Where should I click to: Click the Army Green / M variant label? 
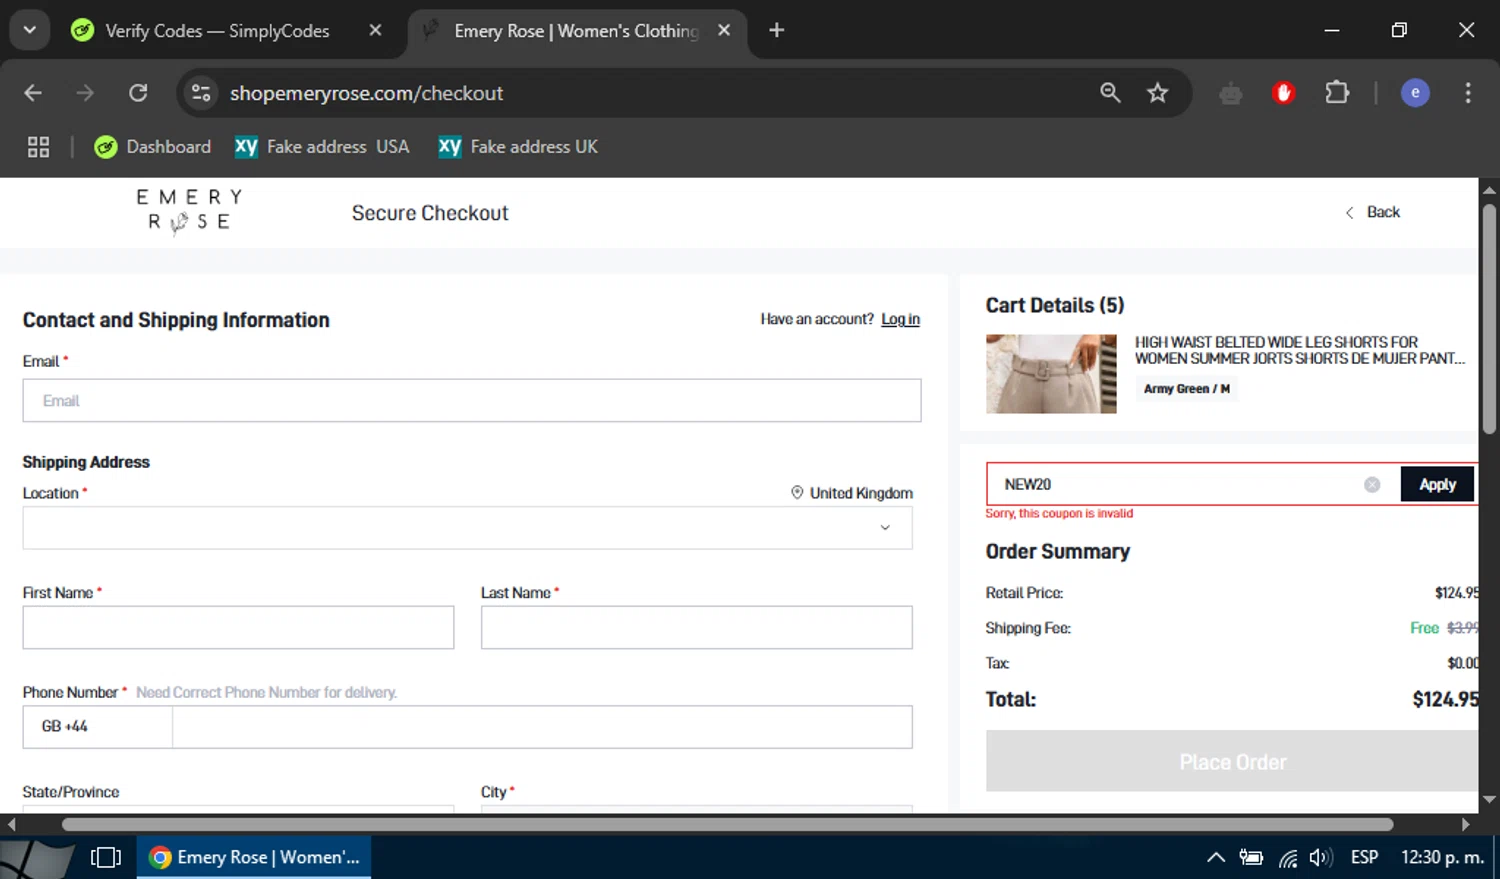(1187, 389)
